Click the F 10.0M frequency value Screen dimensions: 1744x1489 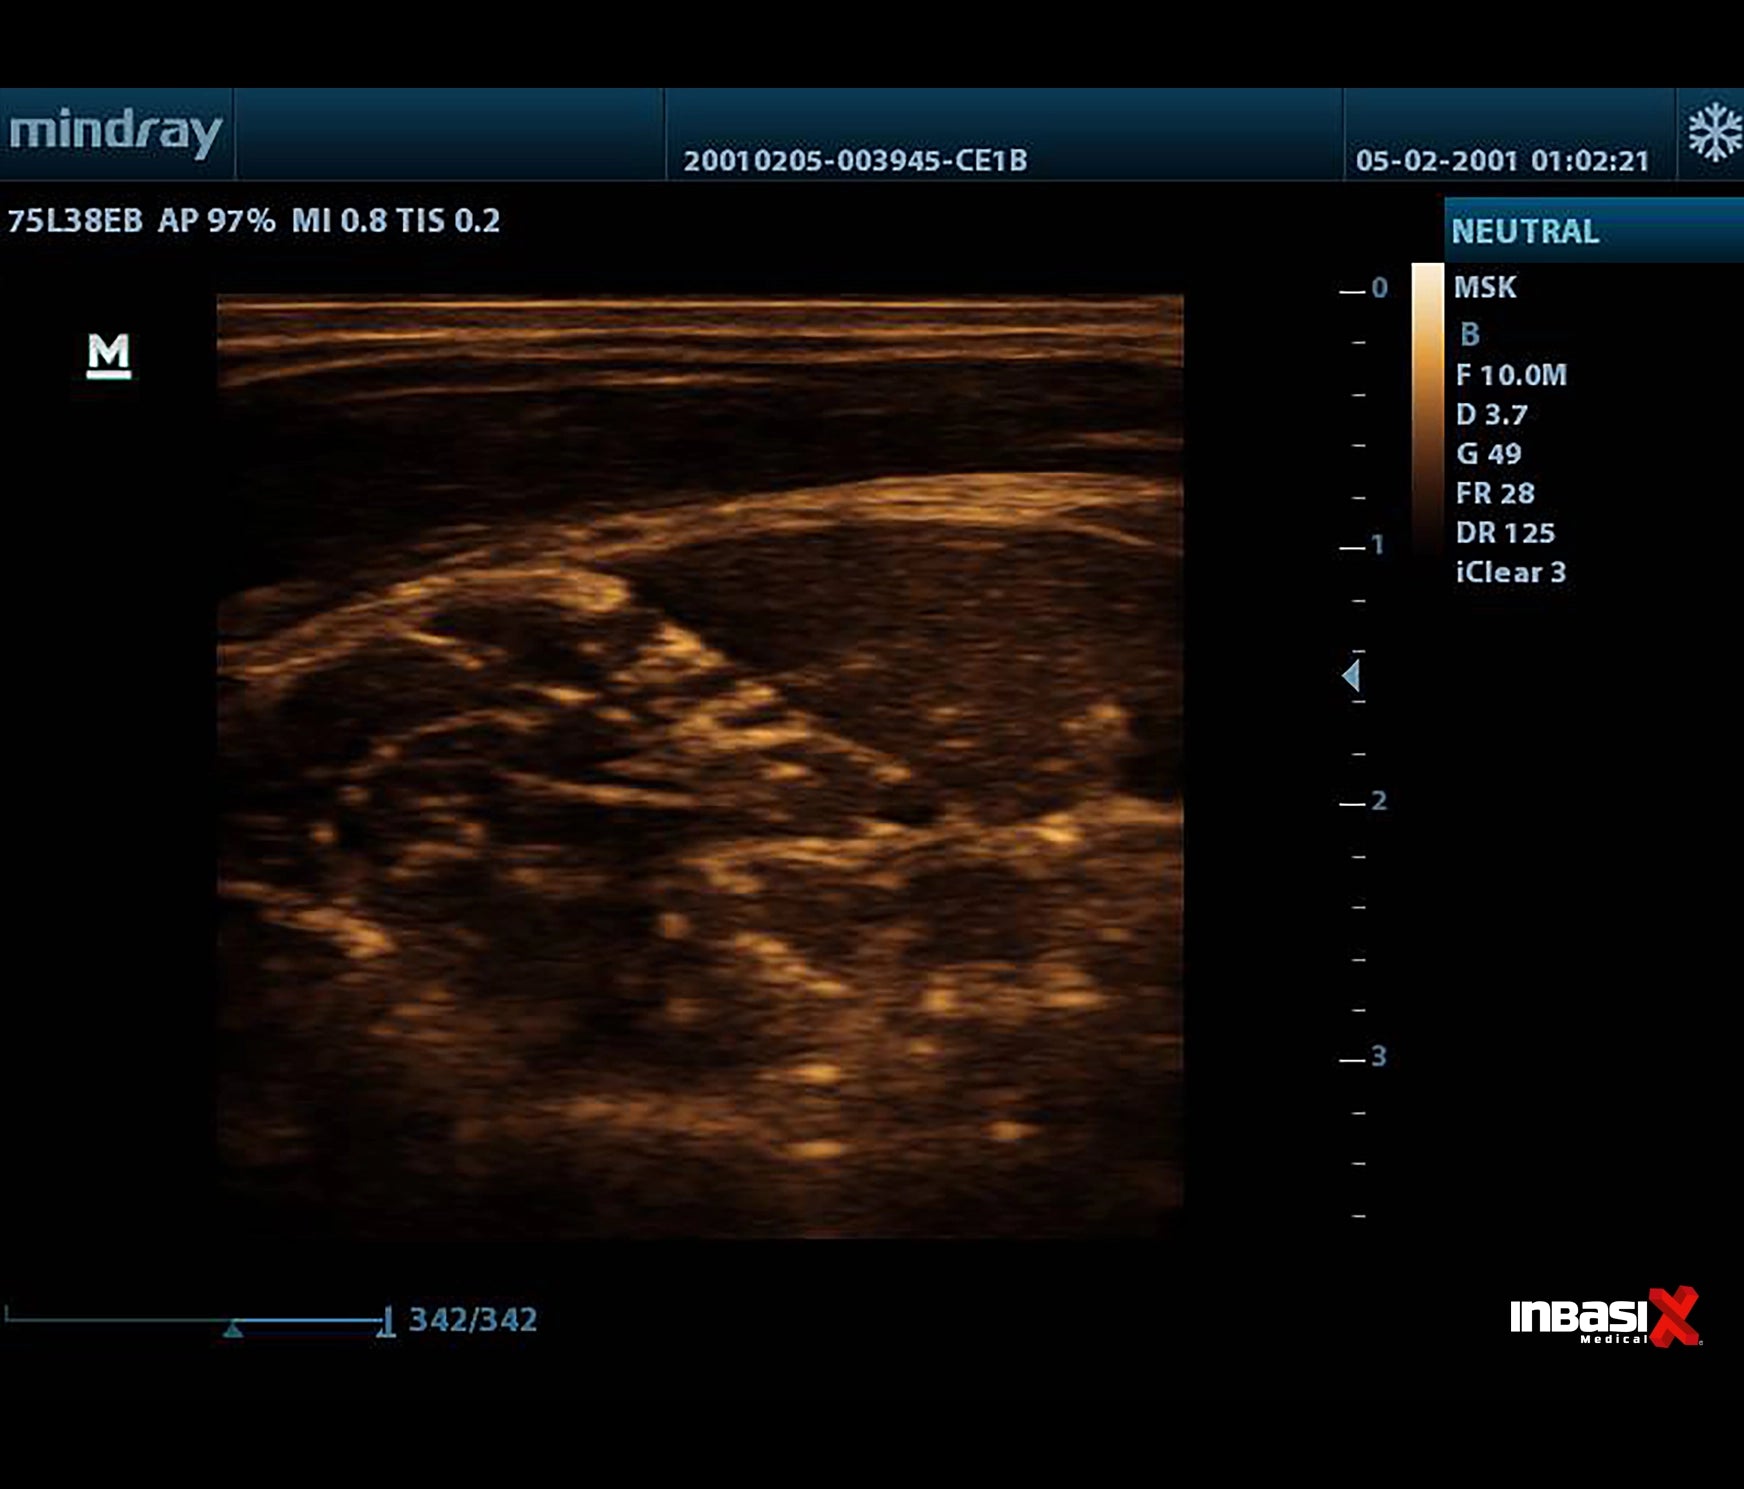point(1511,375)
